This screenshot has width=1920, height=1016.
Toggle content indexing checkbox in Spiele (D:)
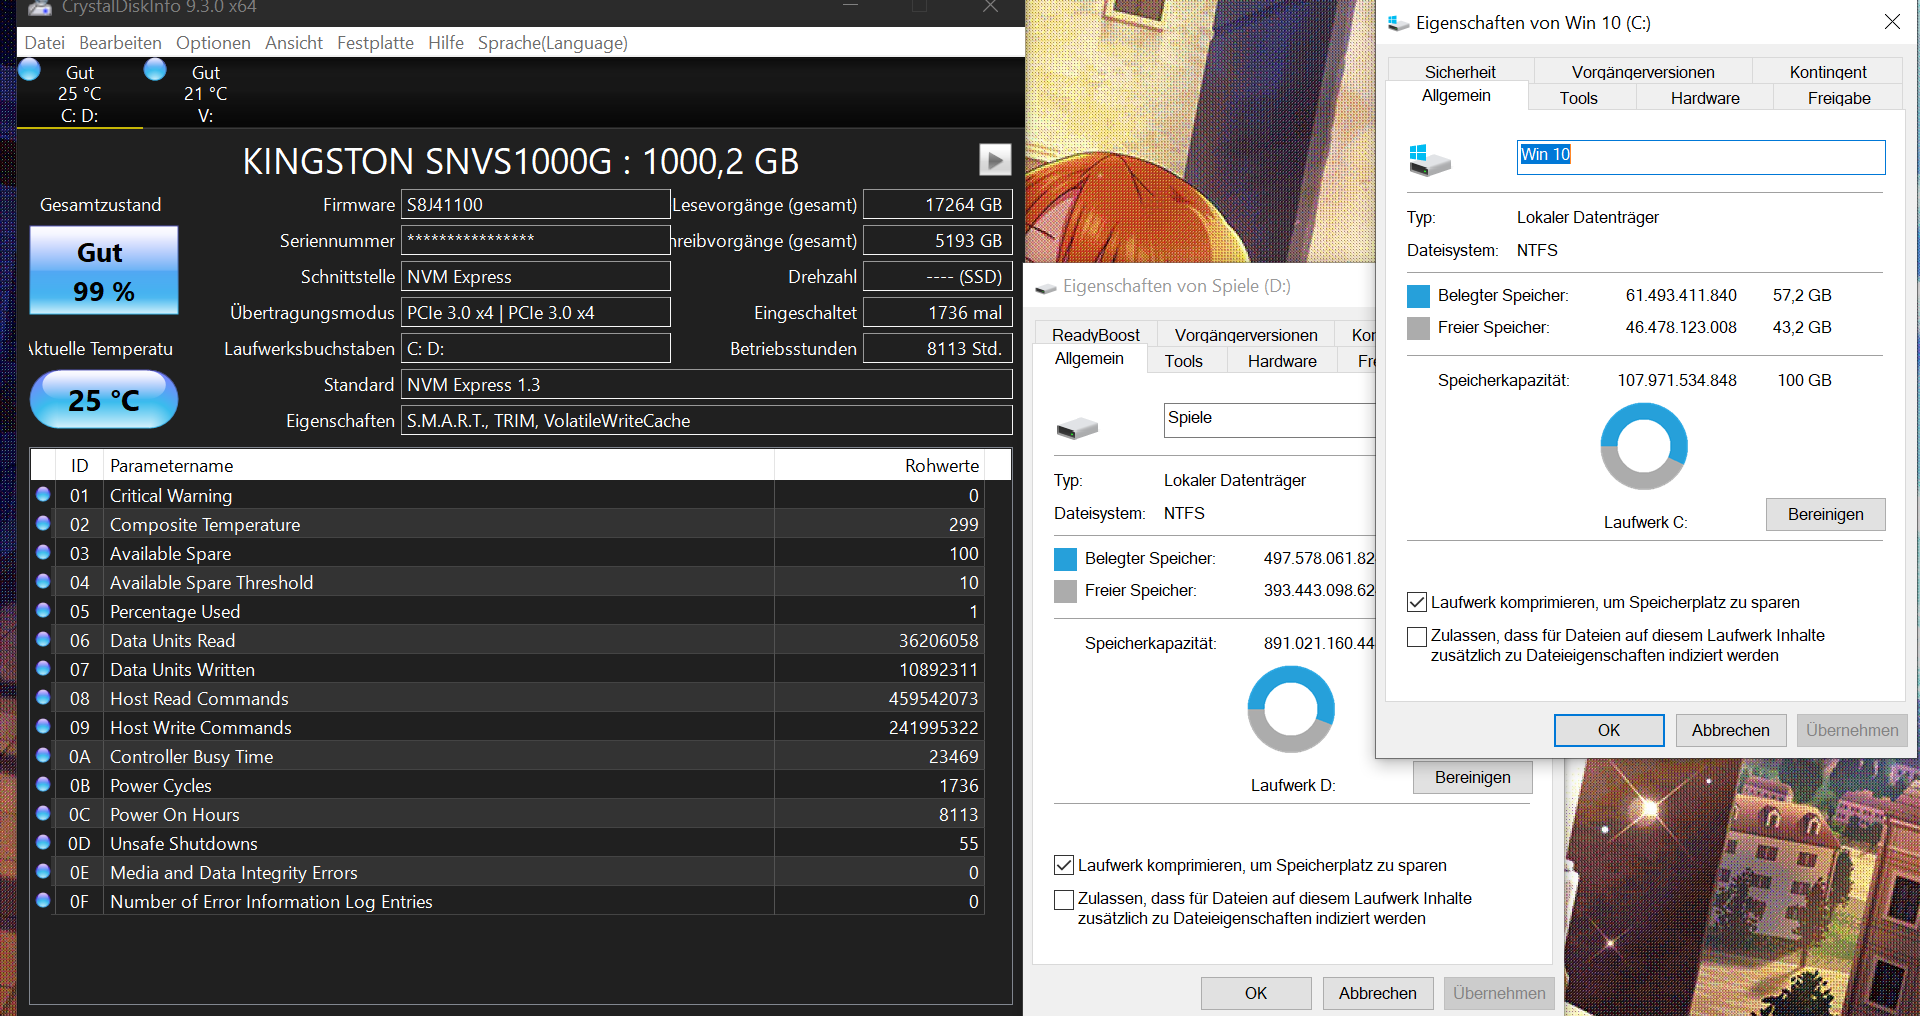[x=1064, y=900]
